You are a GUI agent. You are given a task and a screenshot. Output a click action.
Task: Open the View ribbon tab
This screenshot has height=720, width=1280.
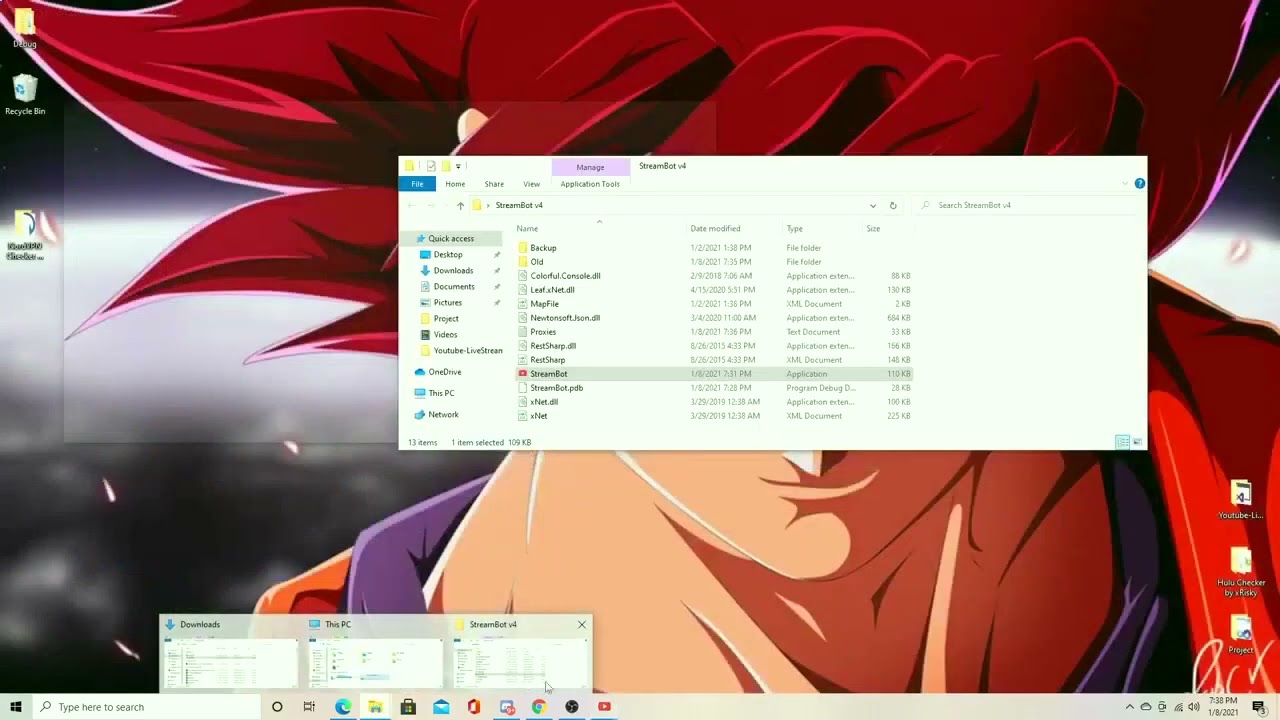[531, 184]
